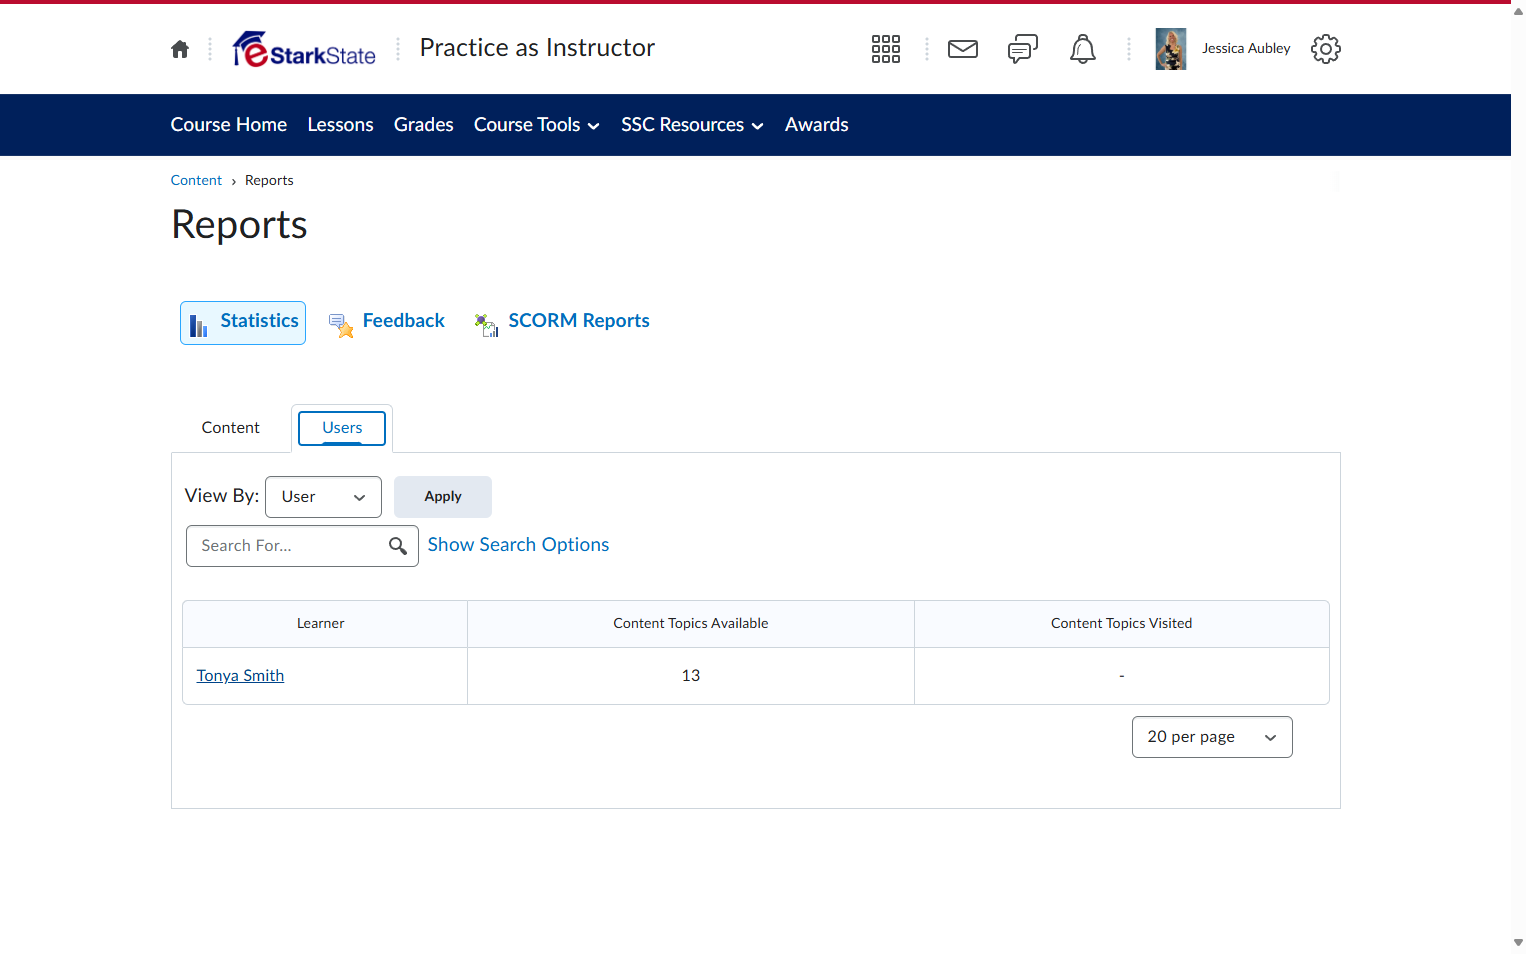
Task: Open Grades in navbar
Action: (x=424, y=125)
